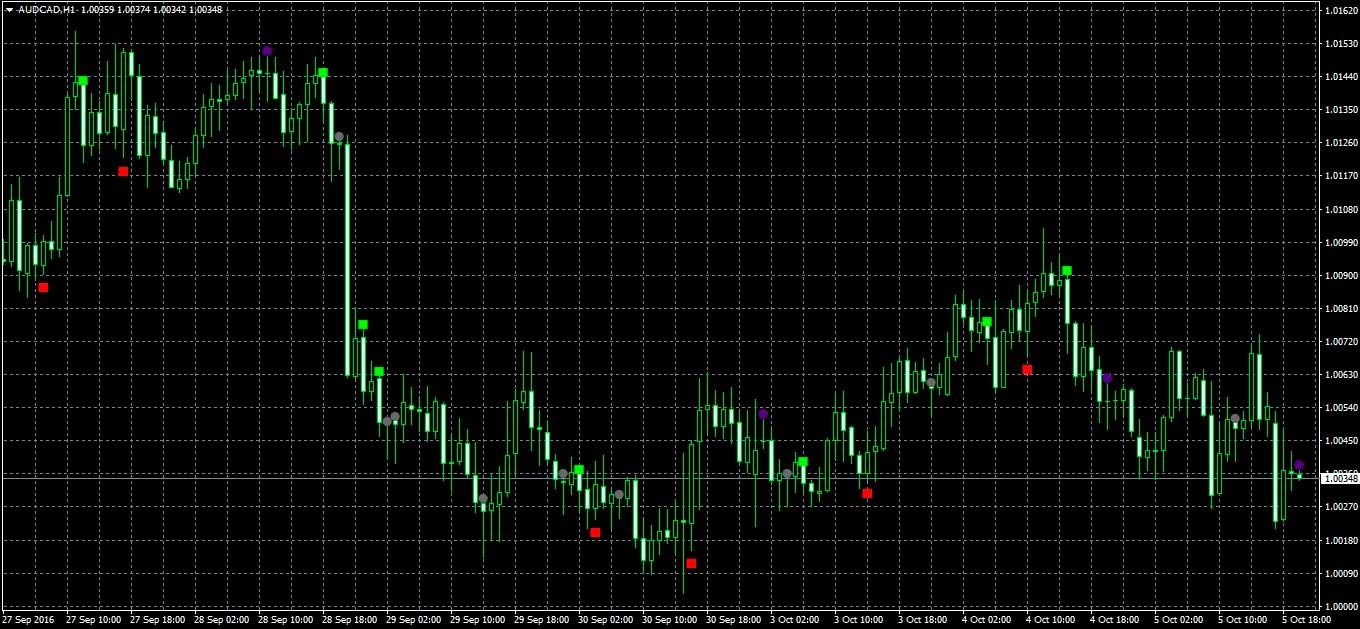Select the green square at 28 Sep 18:00 top
1360x629 pixels.
(x=323, y=72)
